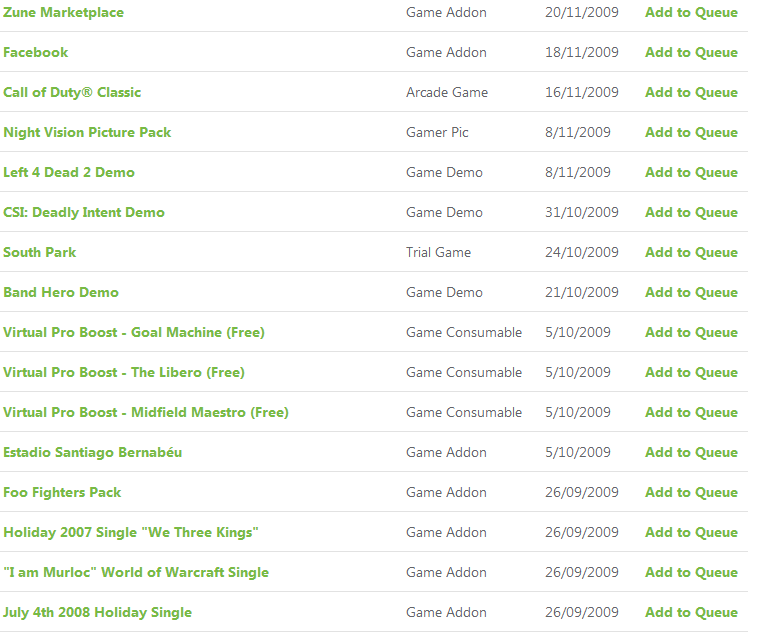Viewport: 774px width, 632px height.
Task: Add Estadio Santiago Bernabéu to queue
Action: [691, 452]
